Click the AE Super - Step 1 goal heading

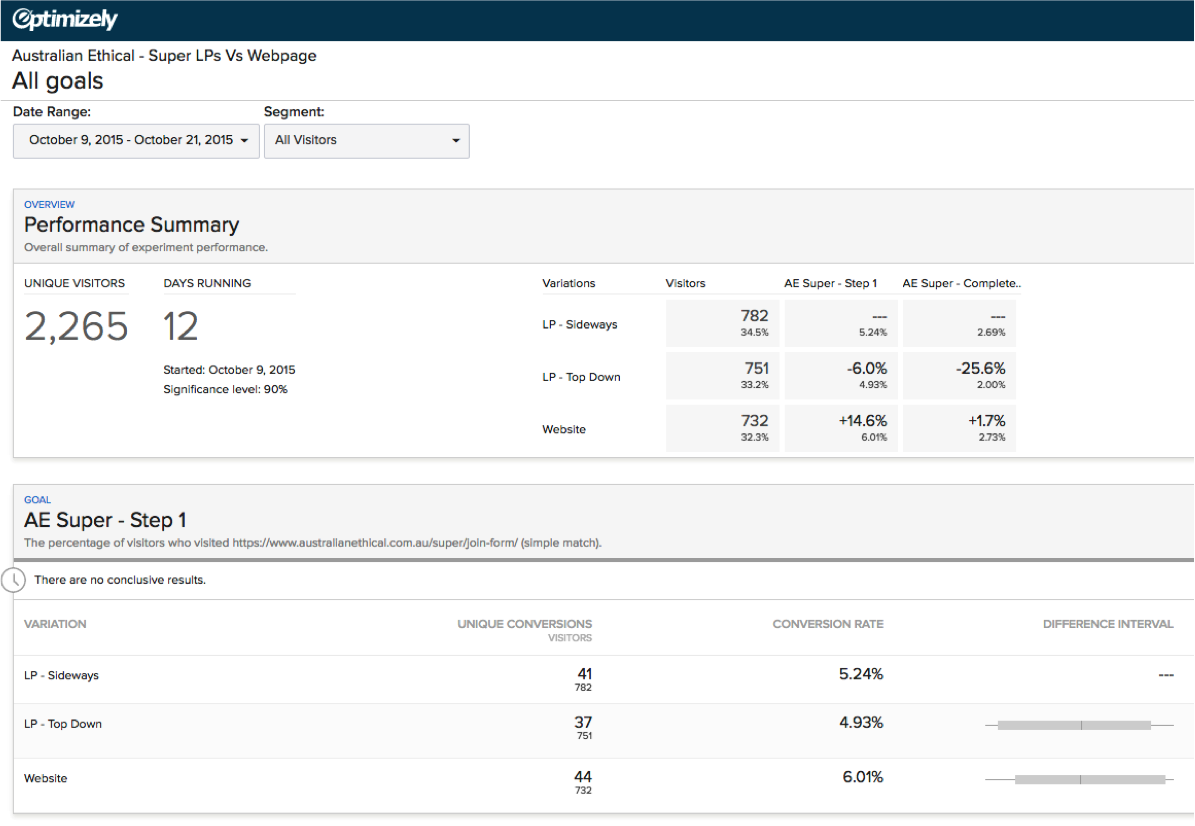[x=105, y=520]
